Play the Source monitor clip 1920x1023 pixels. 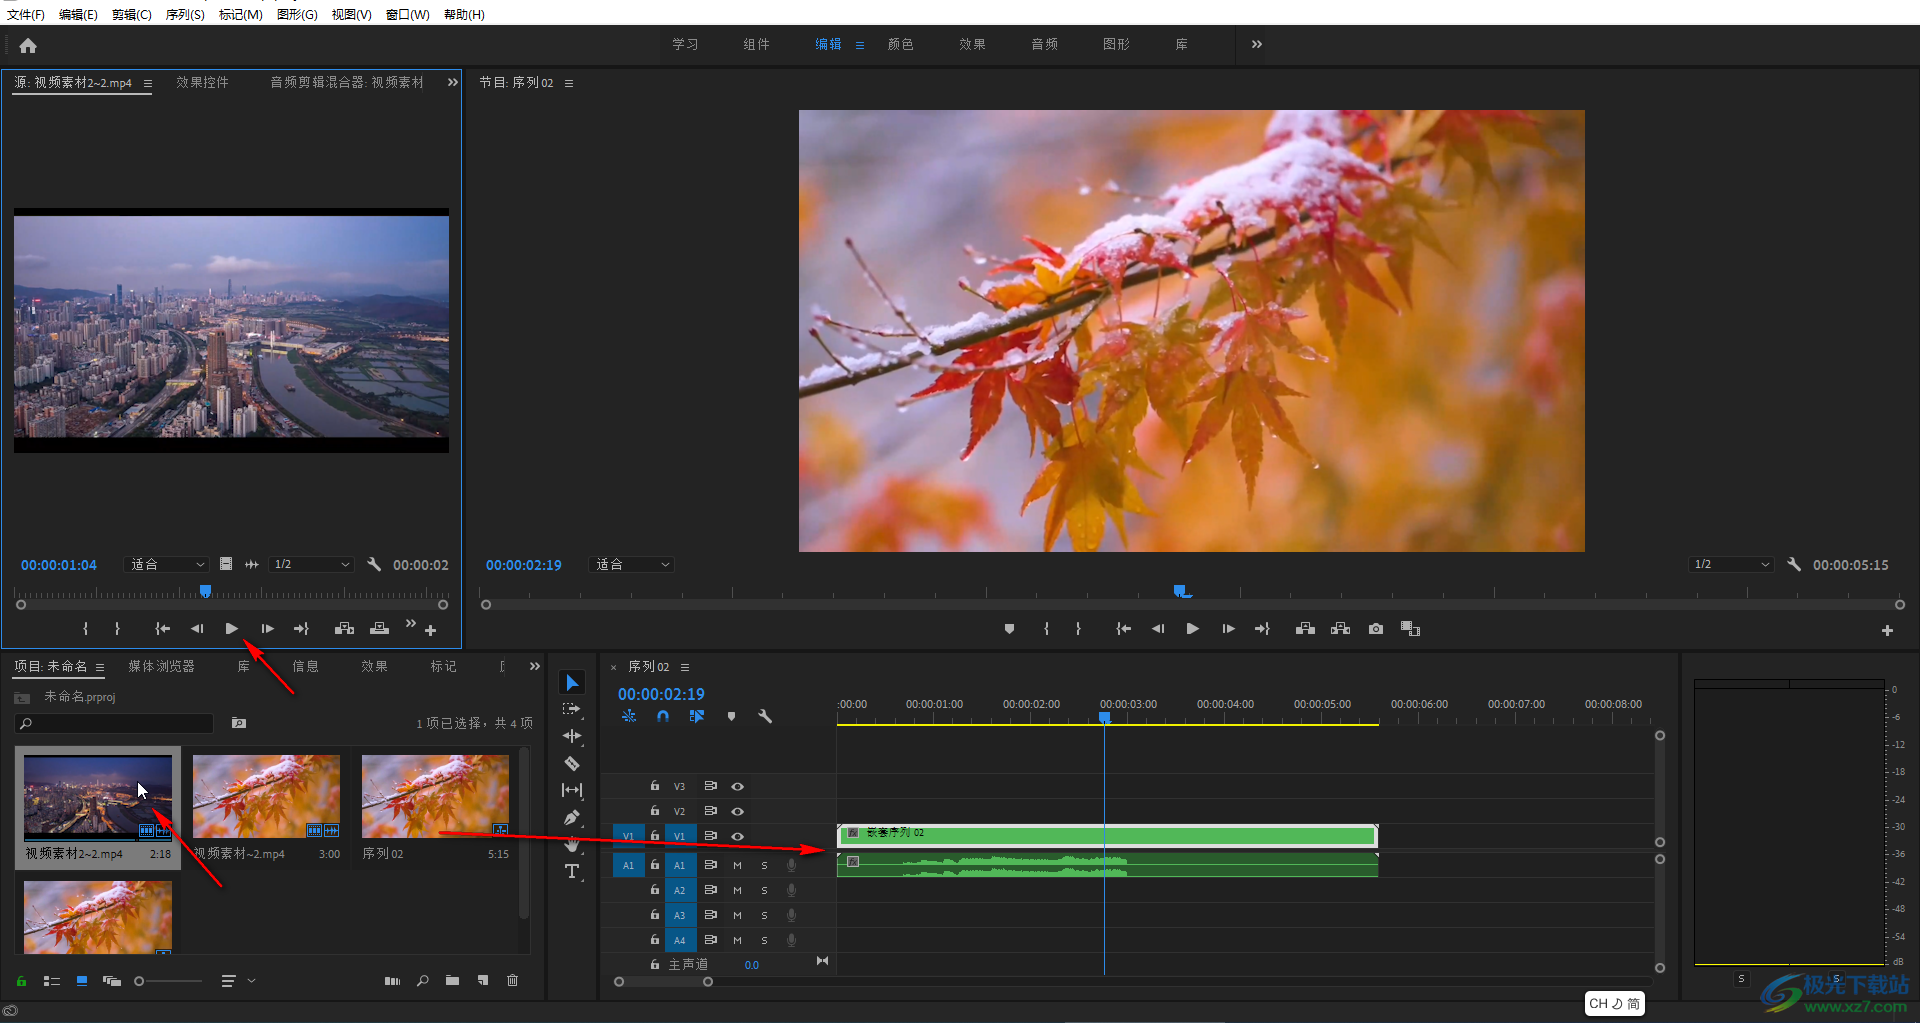point(232,629)
